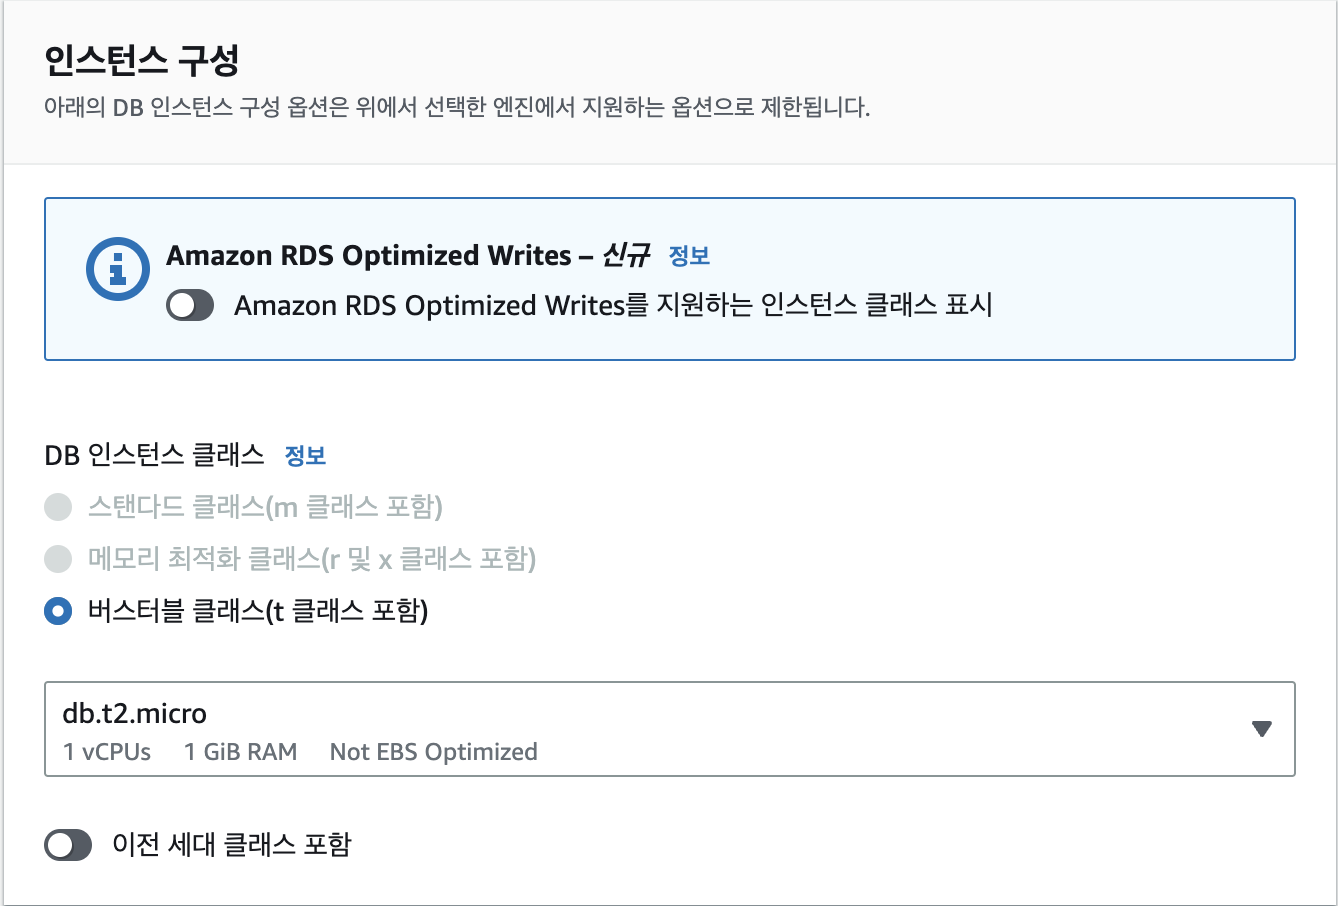
Task: Select the 스탠다드 클래스 radio button
Action: tap(58, 507)
